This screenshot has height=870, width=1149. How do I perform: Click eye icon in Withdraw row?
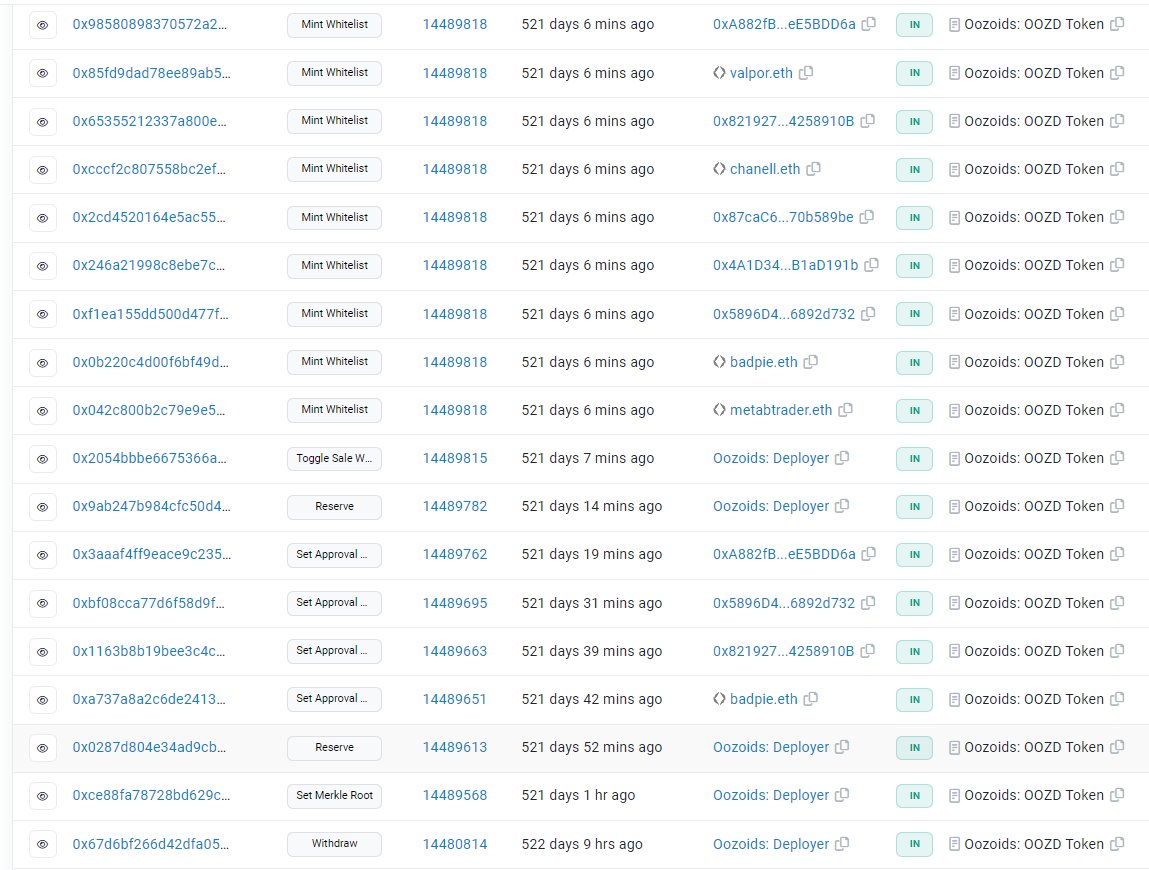coord(43,844)
